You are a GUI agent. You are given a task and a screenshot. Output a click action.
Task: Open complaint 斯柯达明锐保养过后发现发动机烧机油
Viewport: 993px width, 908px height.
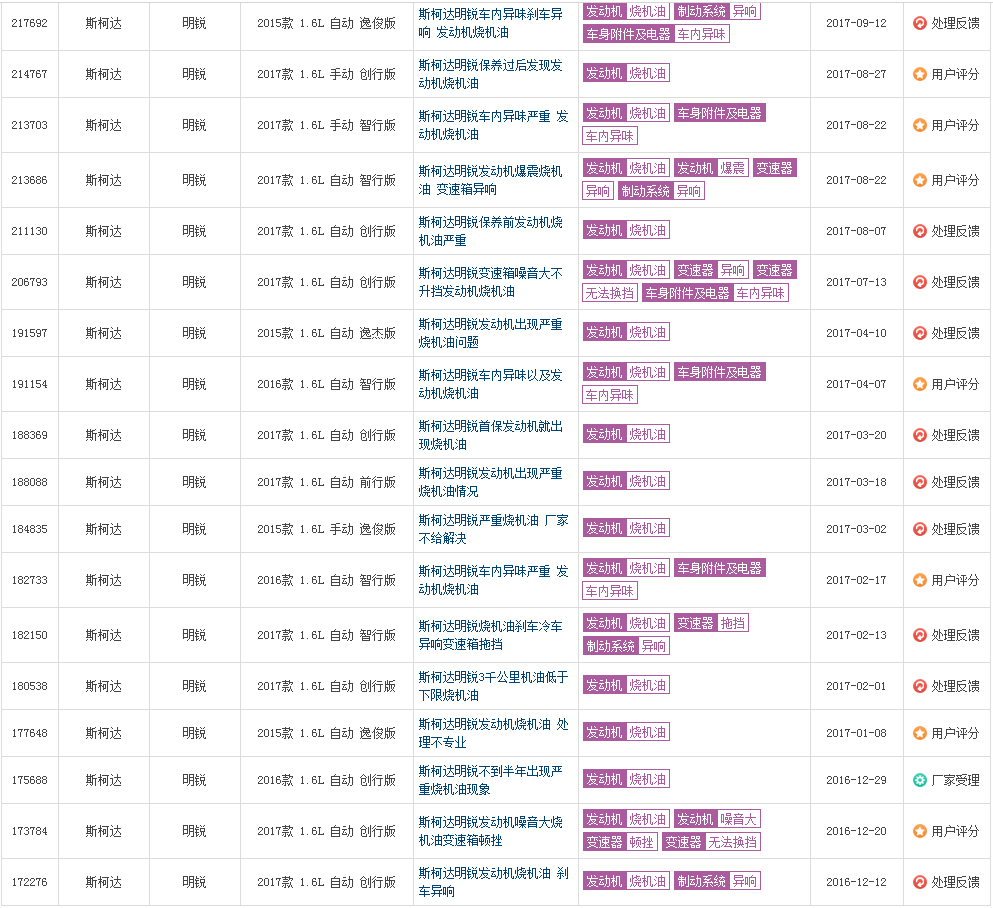pyautogui.click(x=490, y=74)
